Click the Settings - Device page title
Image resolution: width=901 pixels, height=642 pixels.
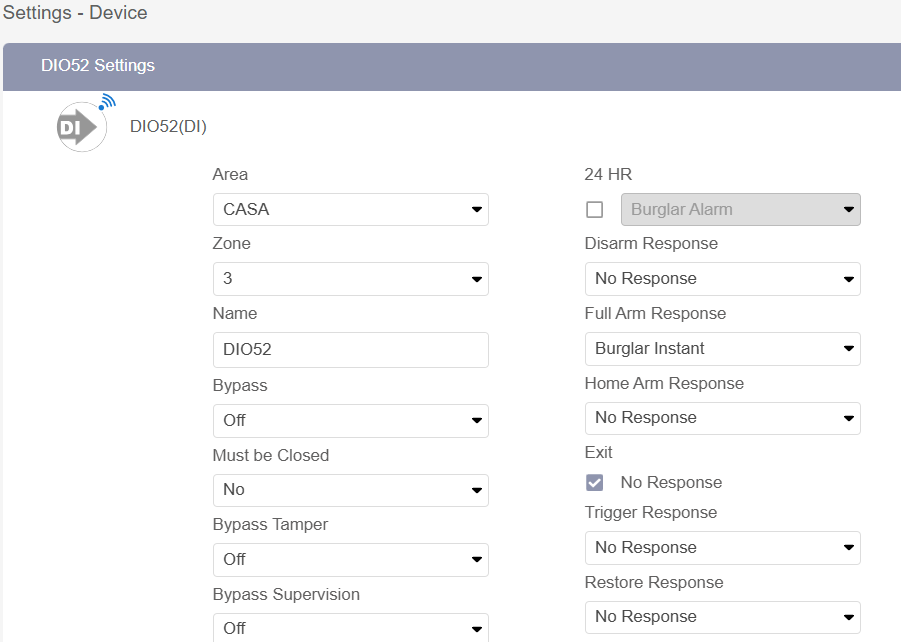tap(75, 13)
